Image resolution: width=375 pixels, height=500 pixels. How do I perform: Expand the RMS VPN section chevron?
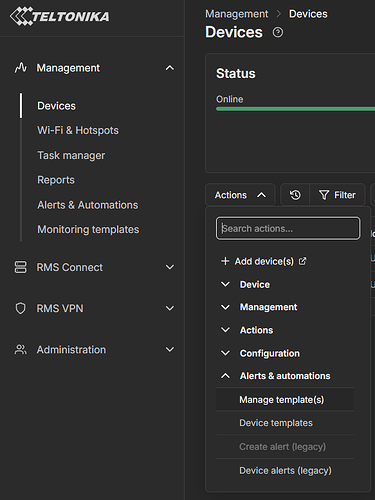(x=170, y=308)
